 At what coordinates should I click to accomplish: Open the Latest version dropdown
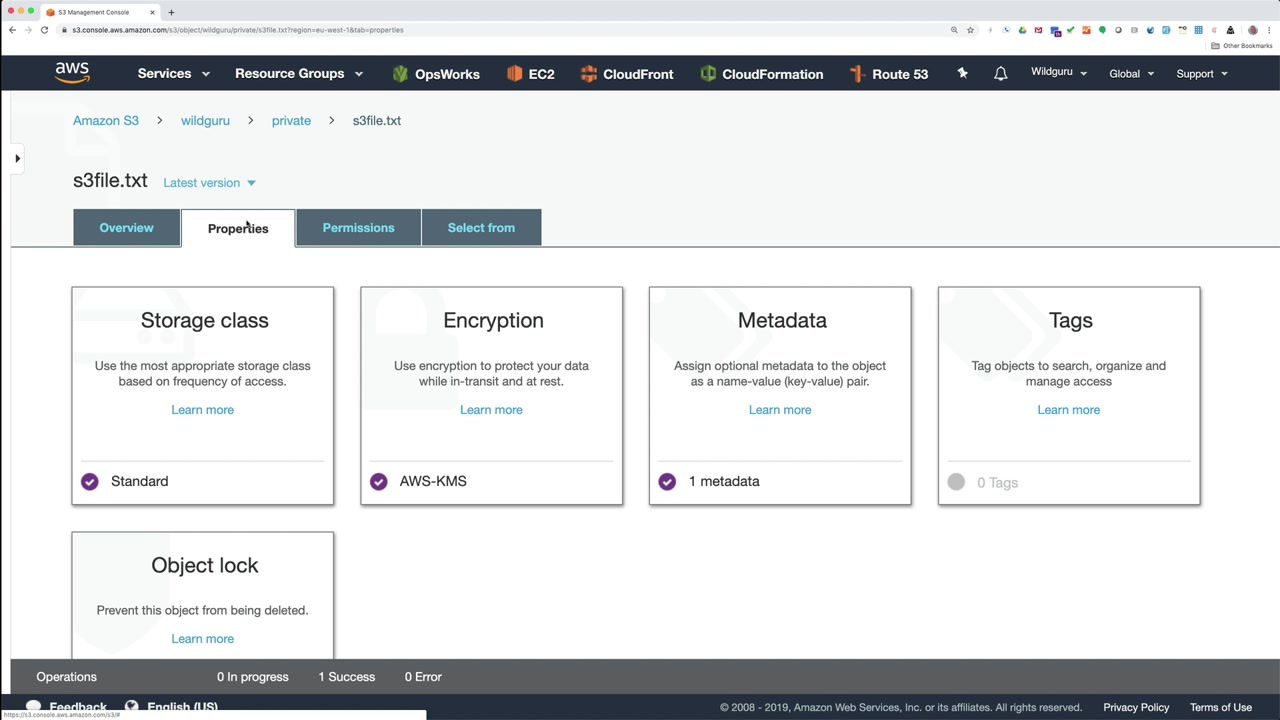209,183
